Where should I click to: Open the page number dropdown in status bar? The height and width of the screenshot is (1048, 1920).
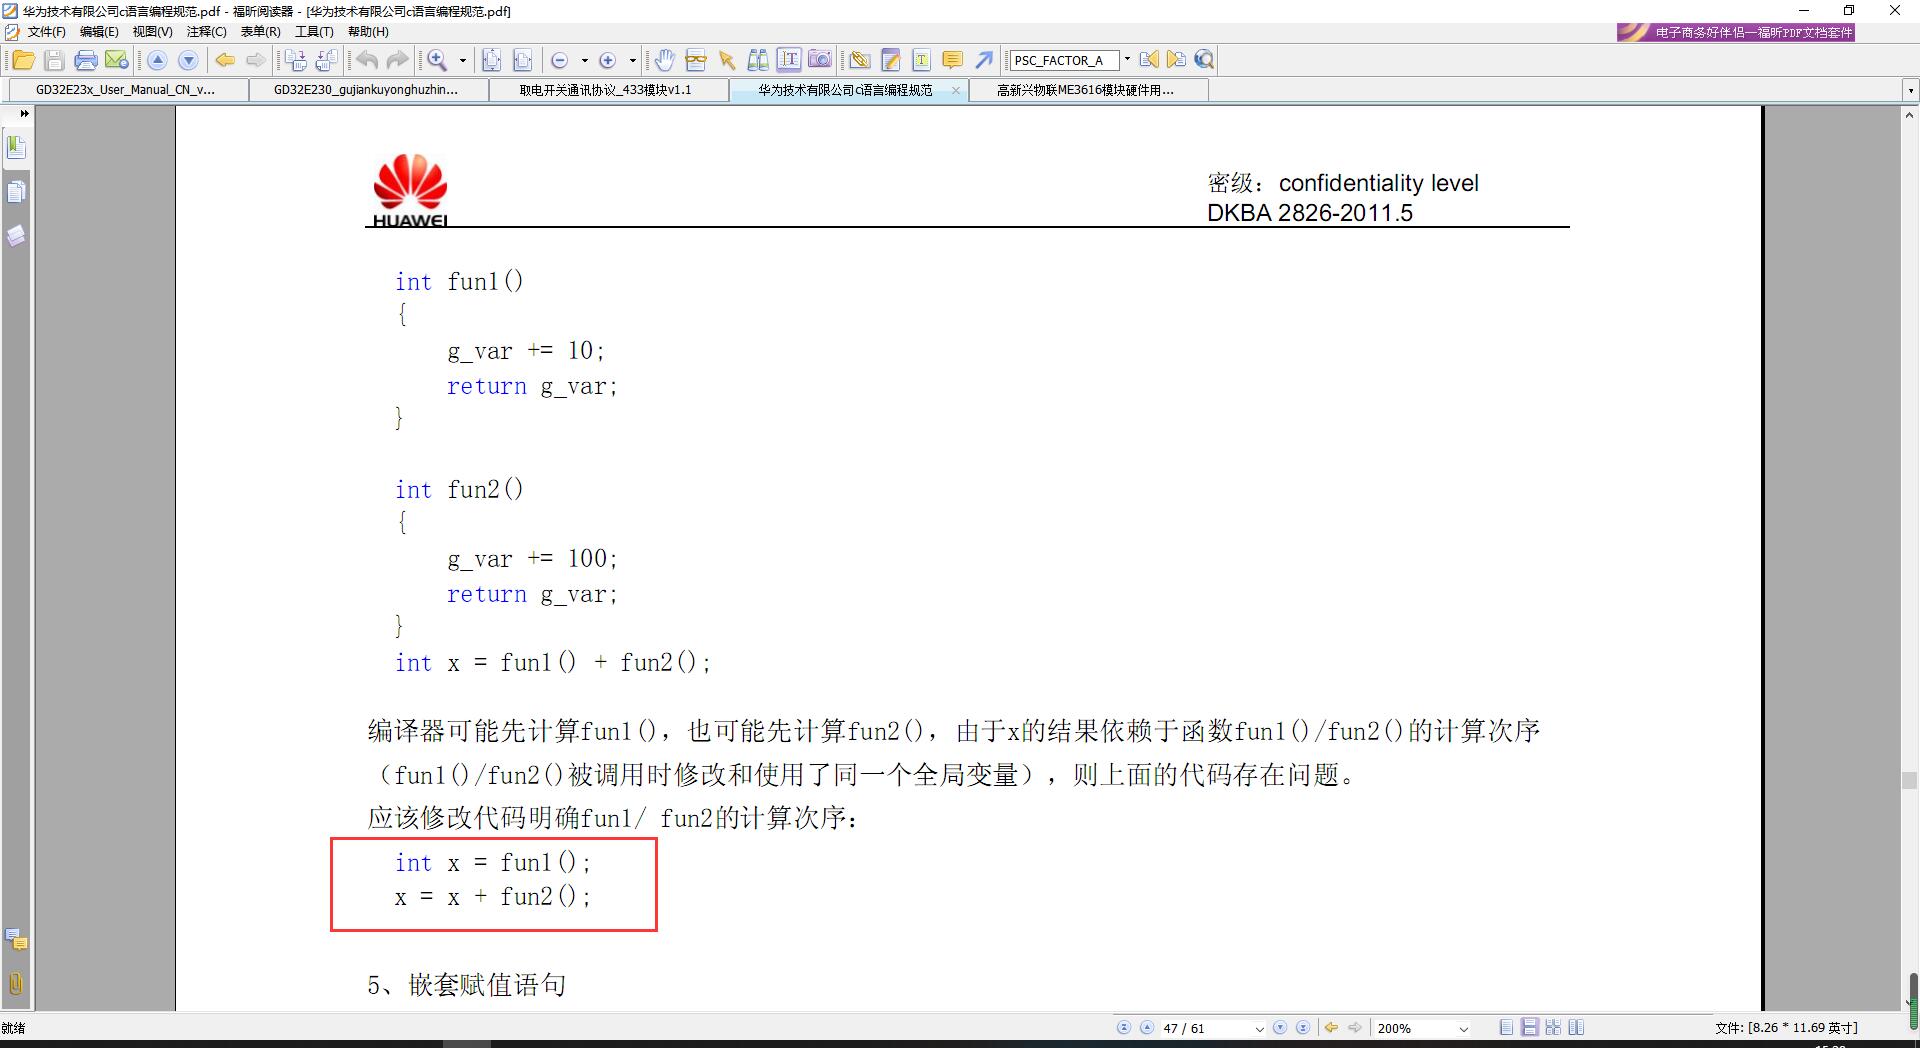coord(1259,1027)
